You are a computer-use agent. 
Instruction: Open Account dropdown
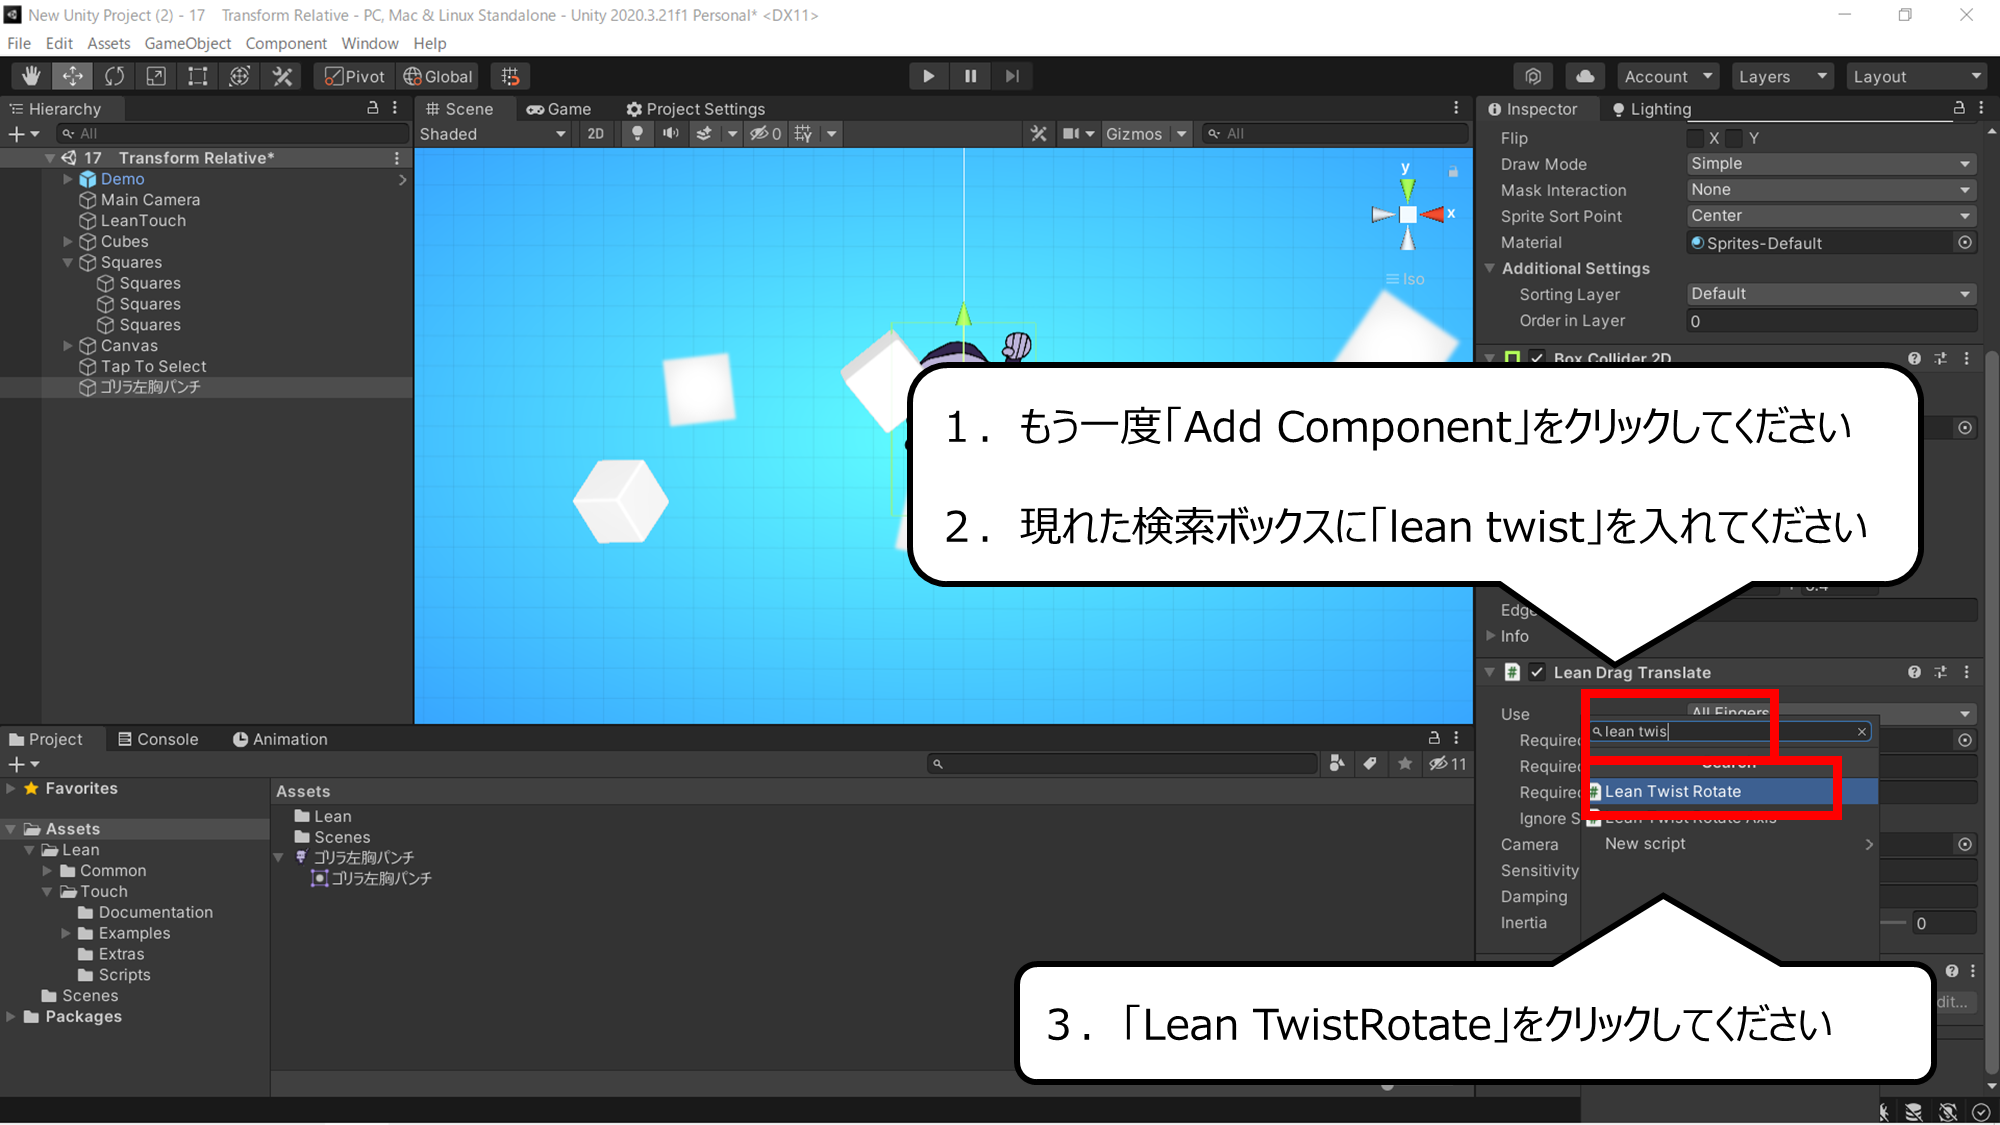[1668, 76]
